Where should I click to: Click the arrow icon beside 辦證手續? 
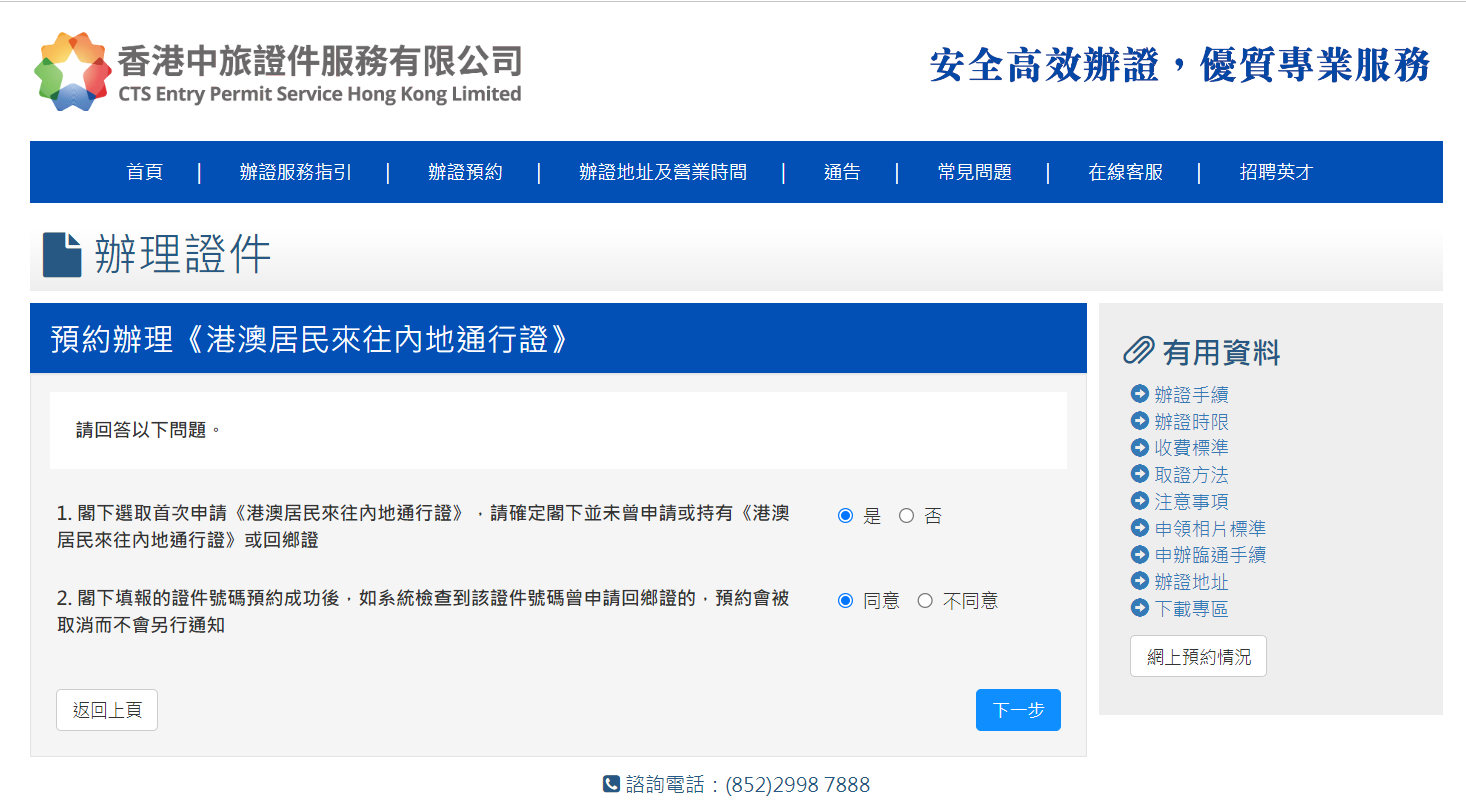pos(1139,394)
